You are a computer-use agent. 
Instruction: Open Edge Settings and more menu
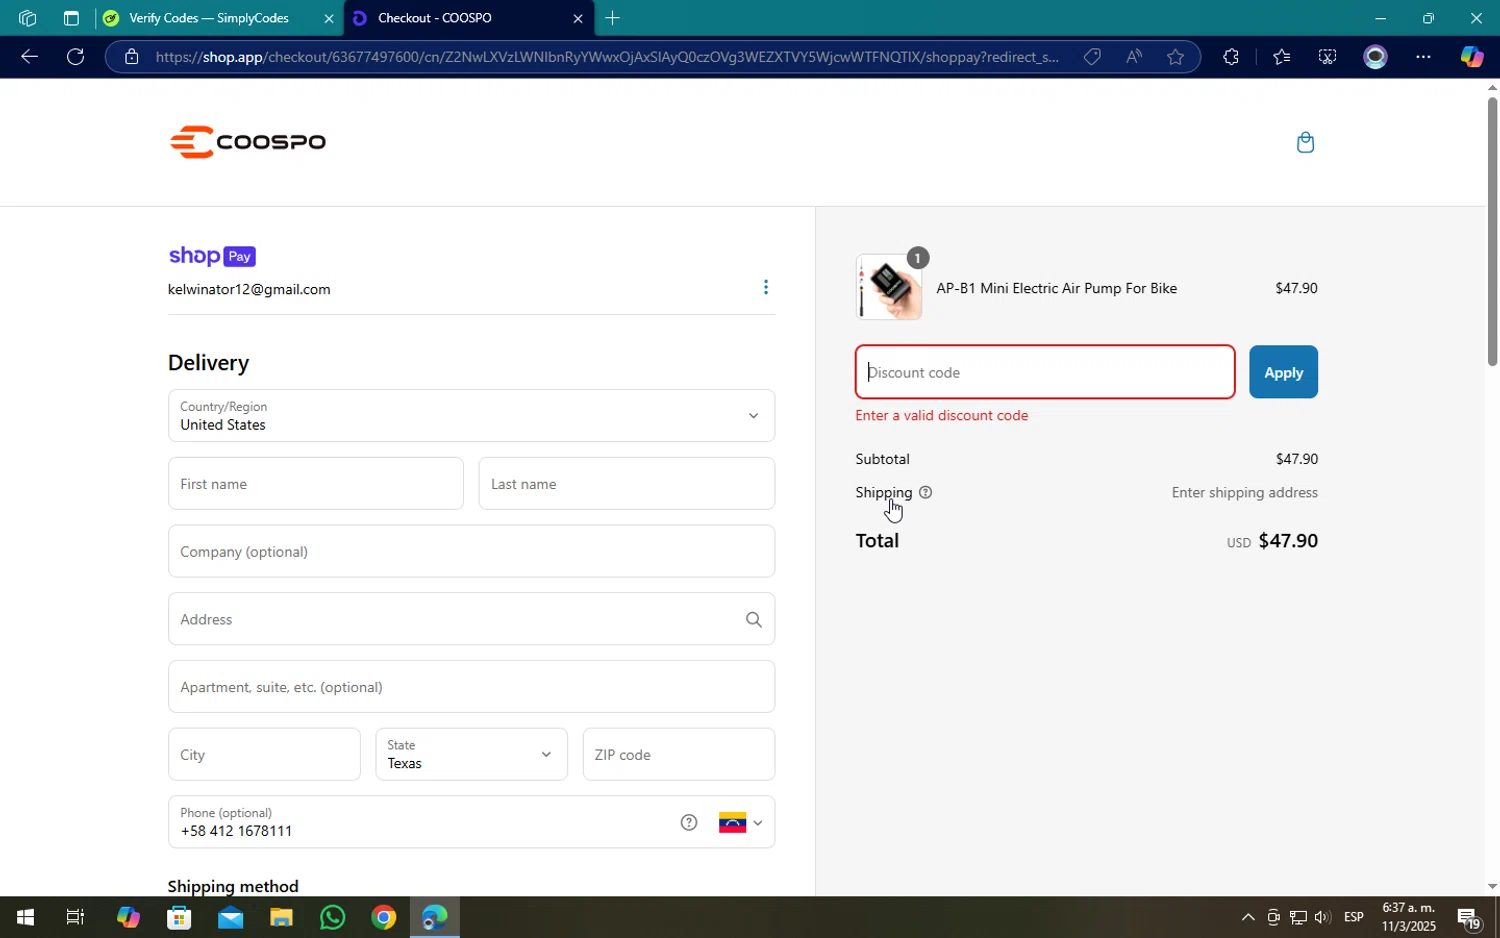tap(1423, 57)
